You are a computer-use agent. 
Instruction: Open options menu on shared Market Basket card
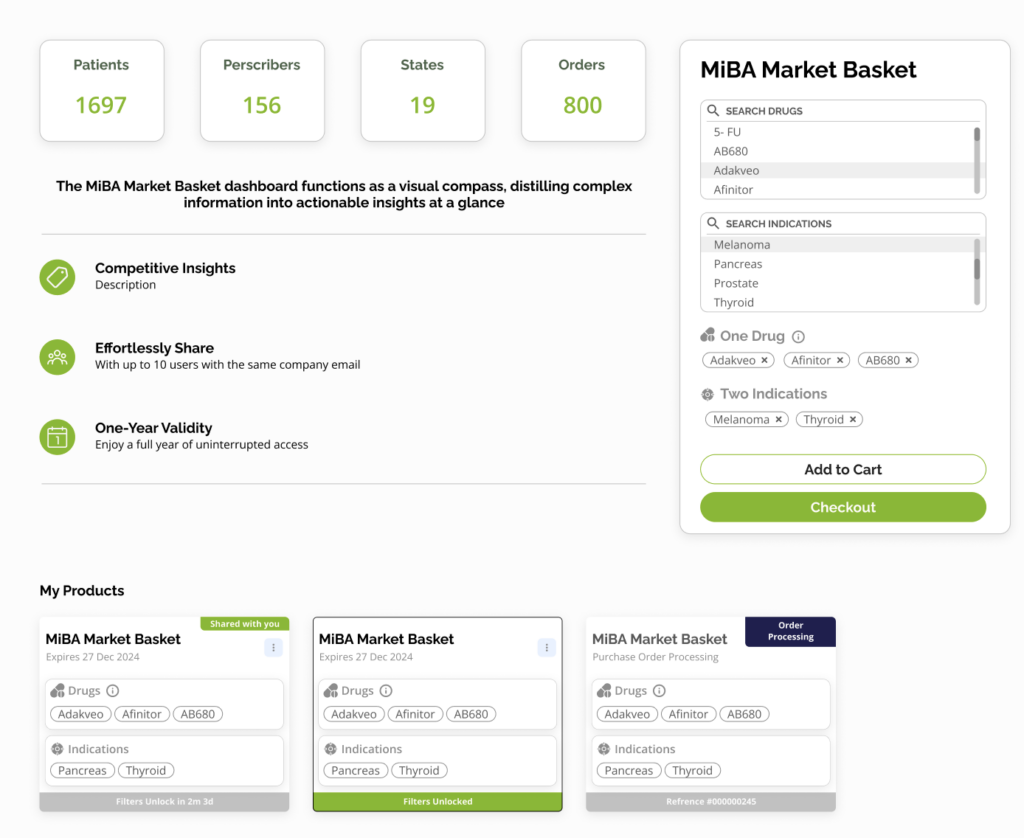(274, 647)
